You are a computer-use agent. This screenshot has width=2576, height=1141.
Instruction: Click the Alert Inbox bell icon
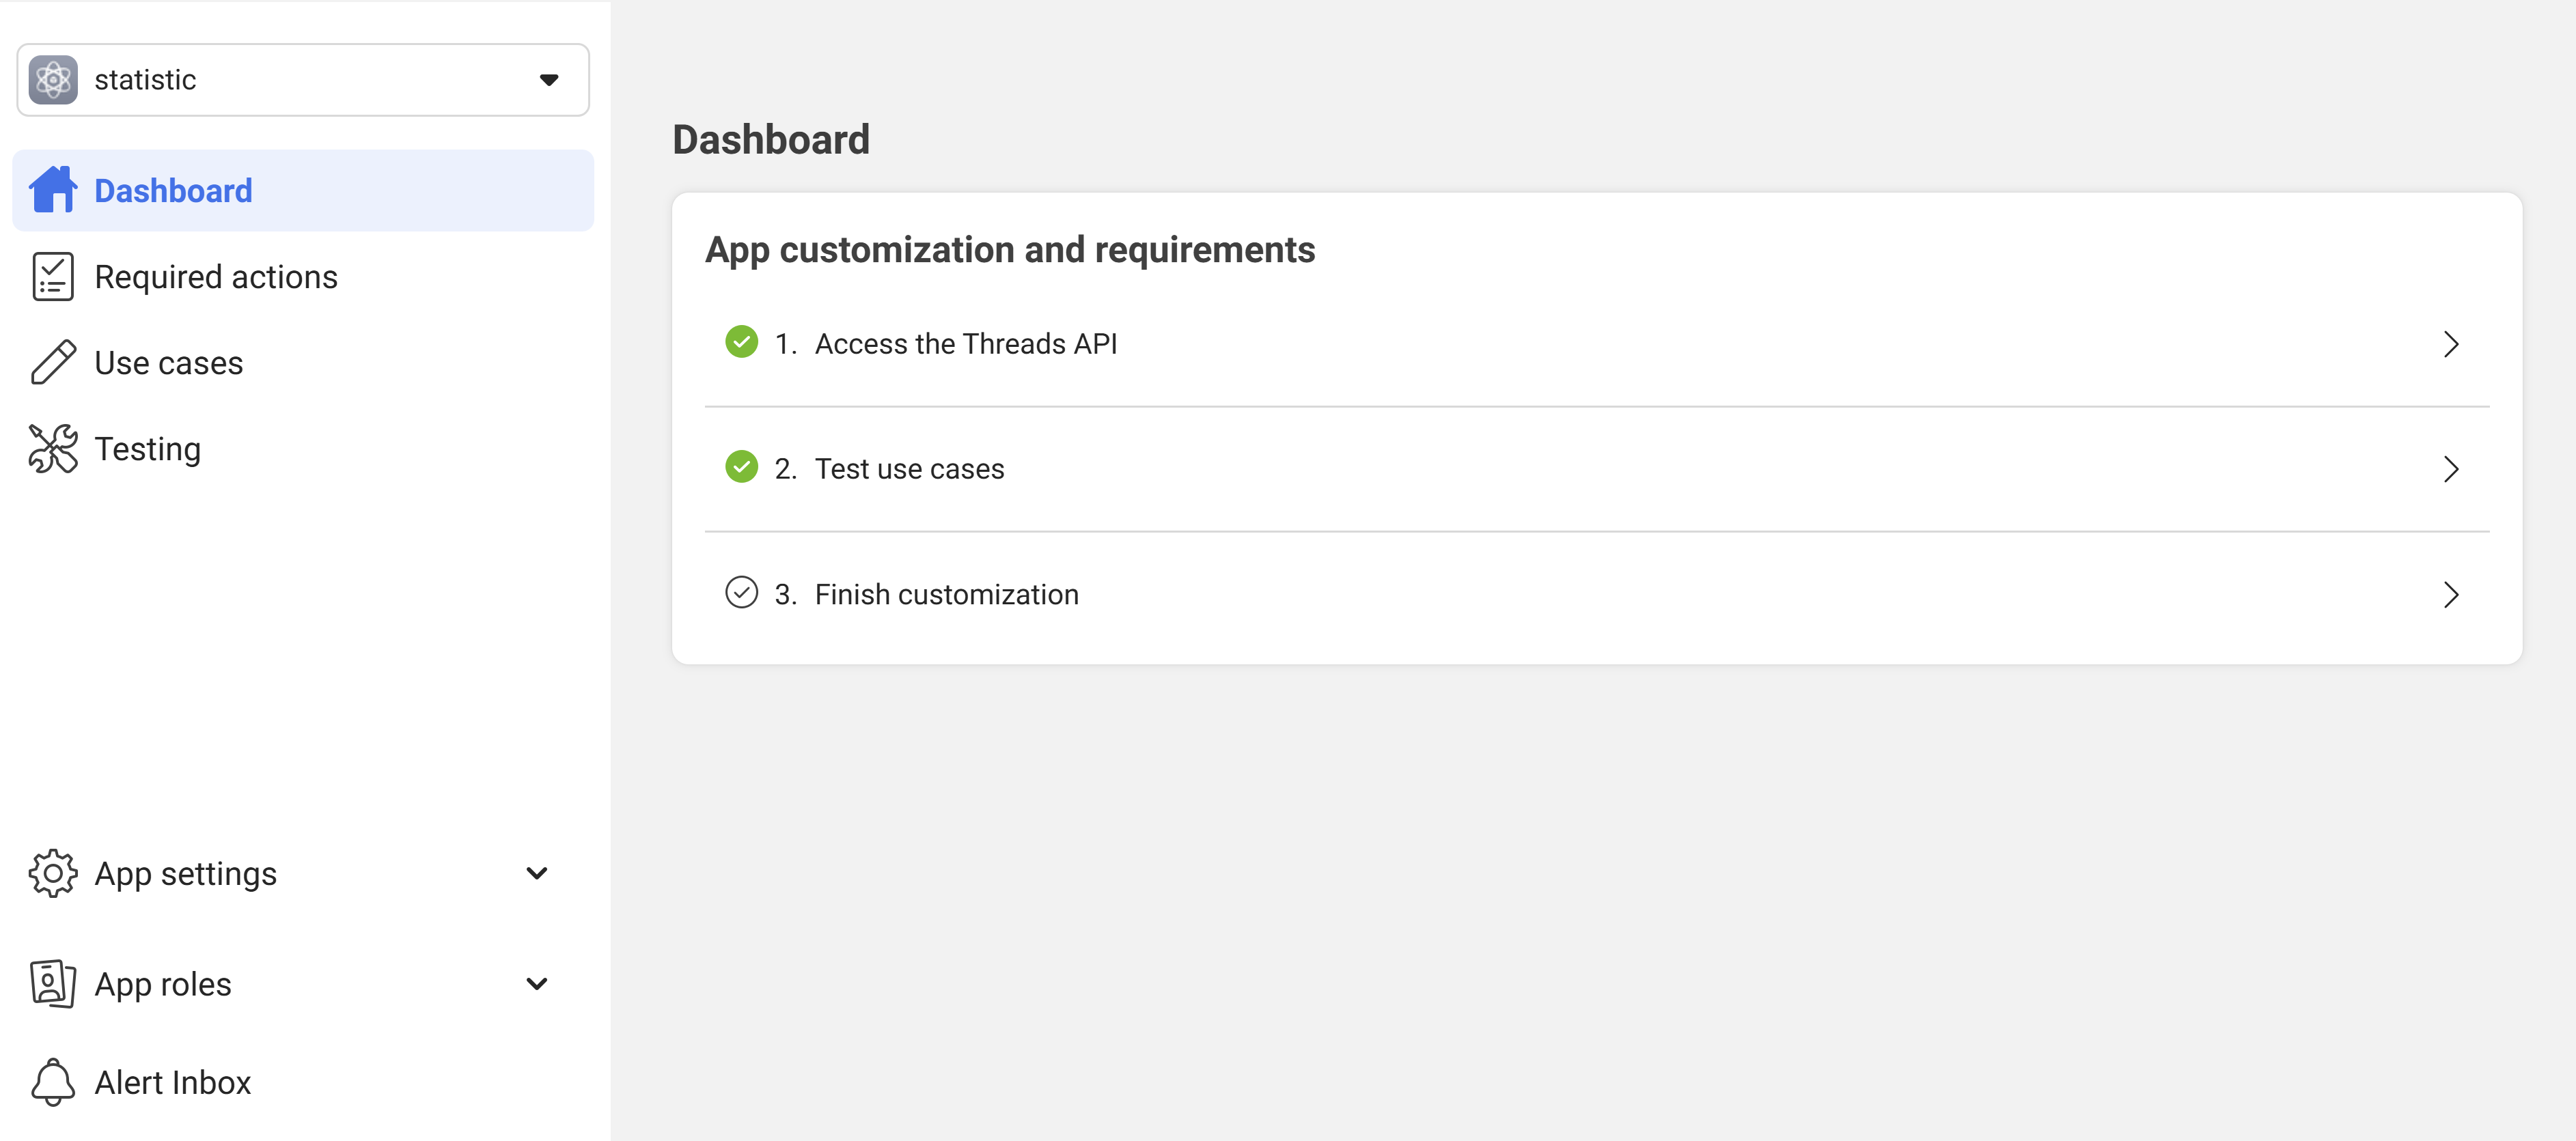point(53,1082)
